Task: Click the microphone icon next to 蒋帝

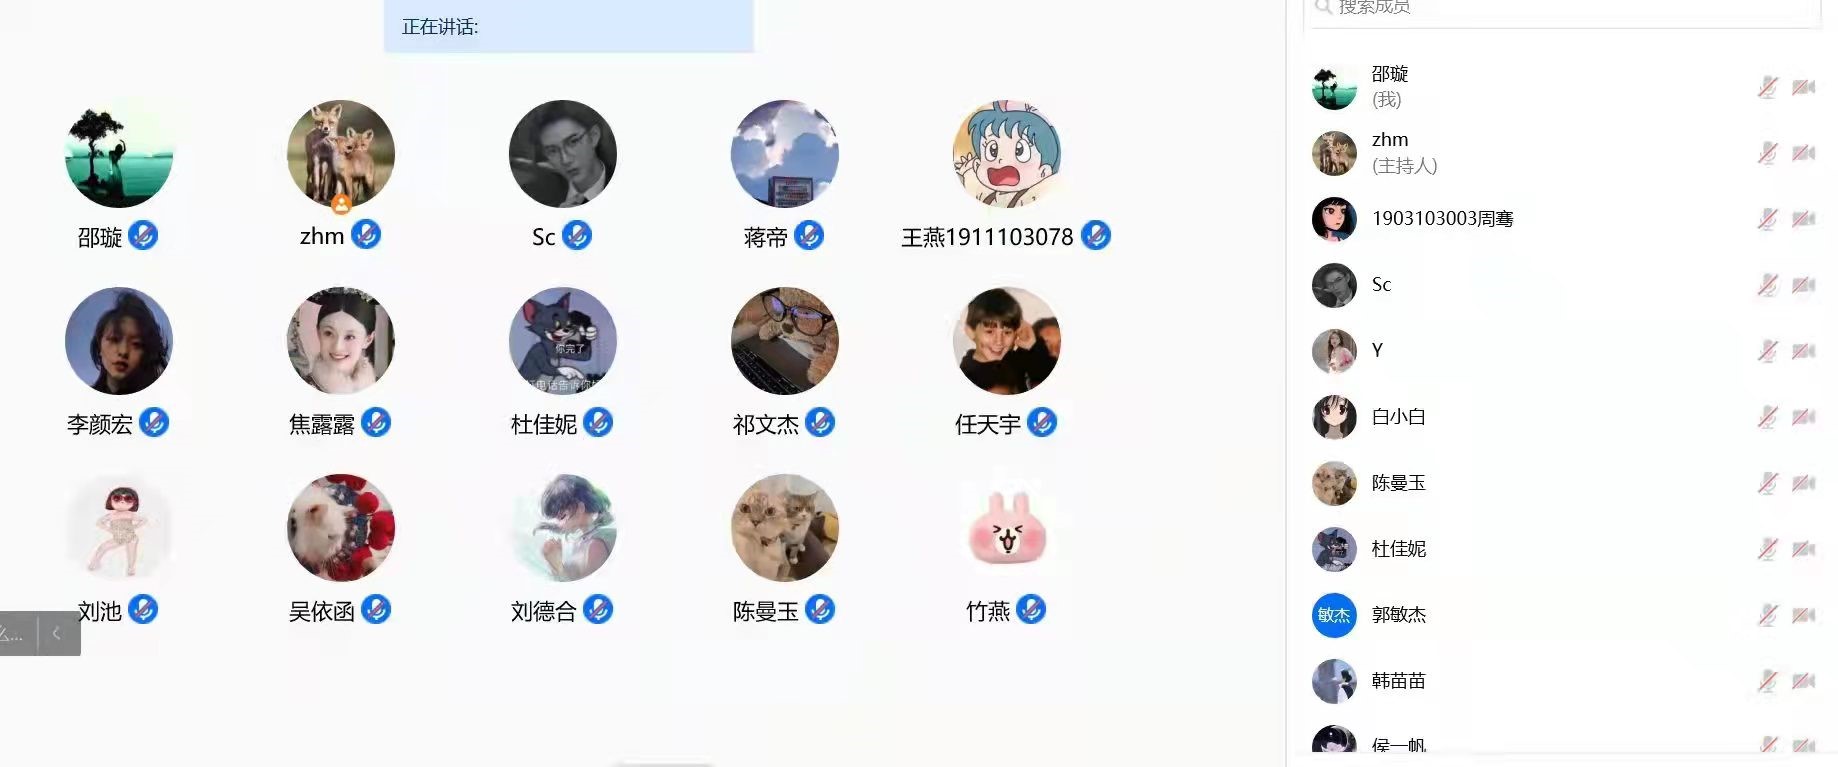Action: point(809,236)
